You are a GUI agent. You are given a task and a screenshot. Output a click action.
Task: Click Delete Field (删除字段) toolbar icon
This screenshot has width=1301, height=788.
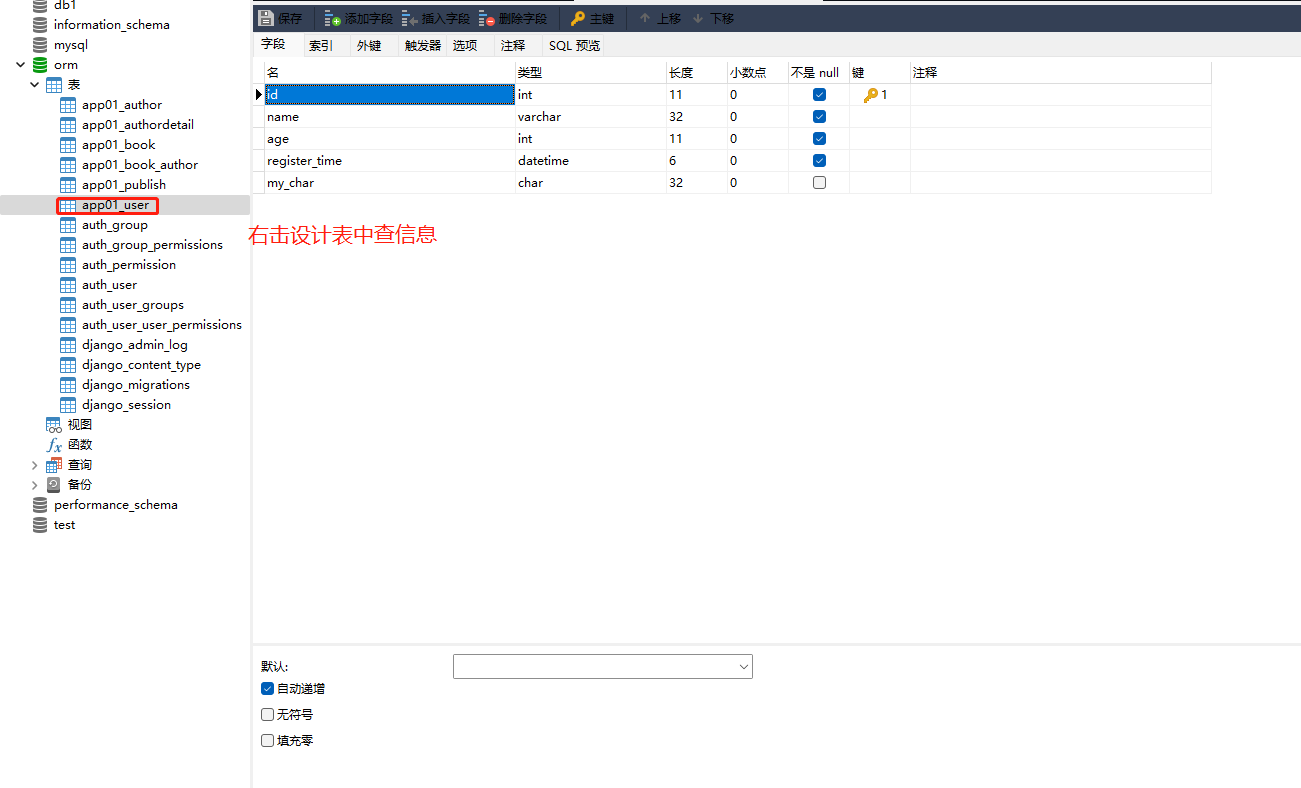487,18
